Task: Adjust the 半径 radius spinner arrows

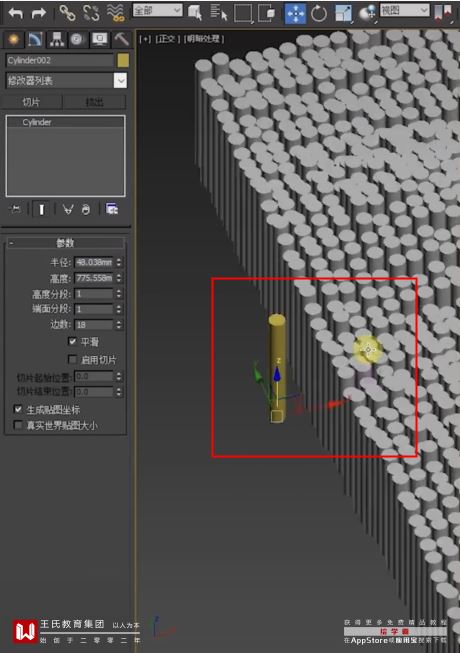Action: click(x=119, y=262)
